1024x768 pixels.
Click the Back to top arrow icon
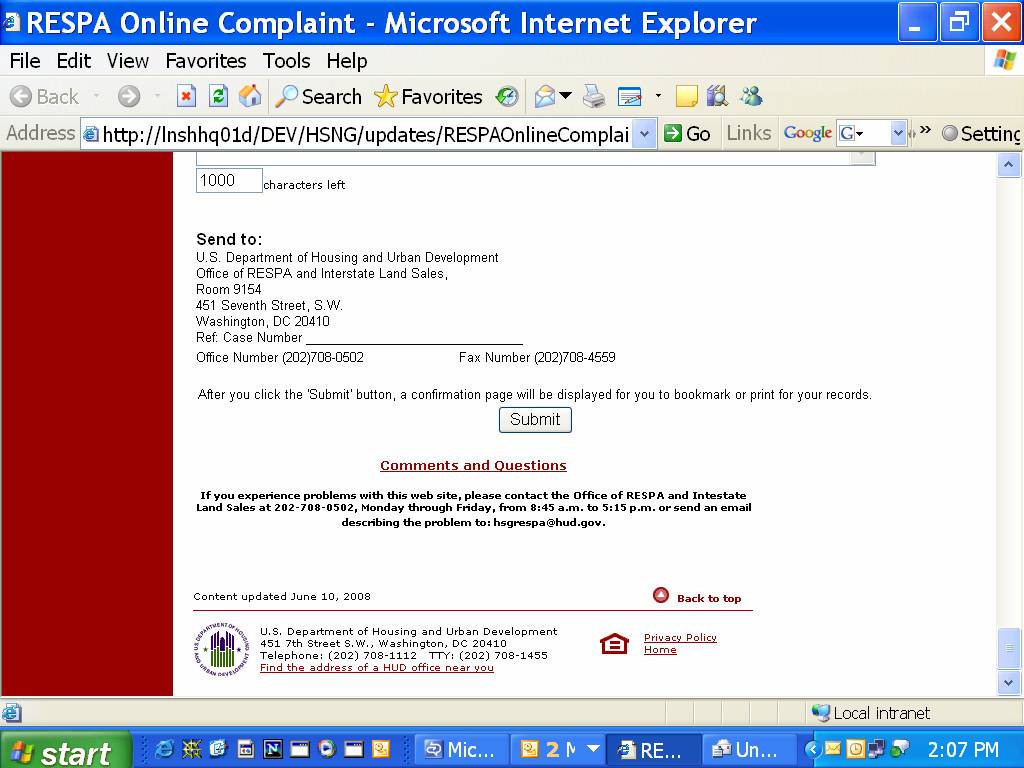661,595
